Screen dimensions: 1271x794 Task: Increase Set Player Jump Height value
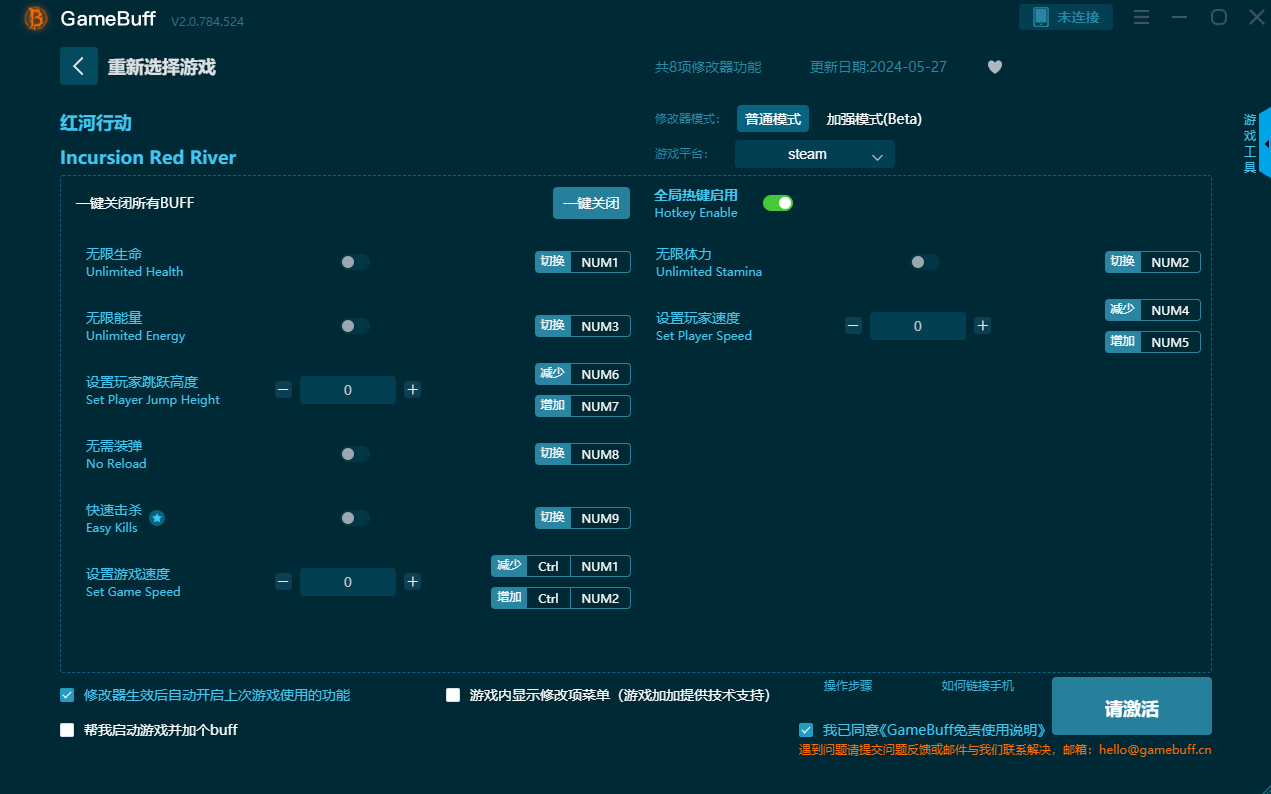[x=412, y=390]
